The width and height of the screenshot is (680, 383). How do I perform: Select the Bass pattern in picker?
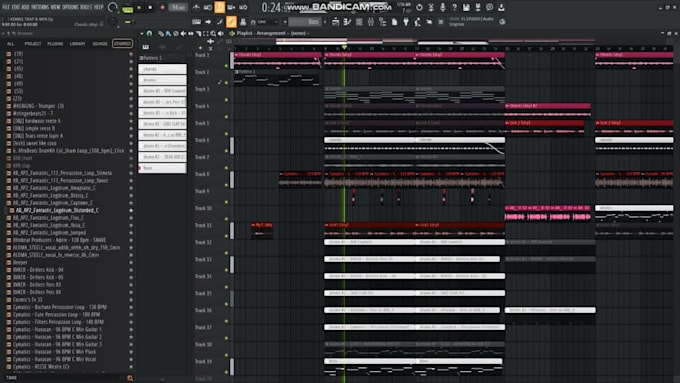[162, 168]
